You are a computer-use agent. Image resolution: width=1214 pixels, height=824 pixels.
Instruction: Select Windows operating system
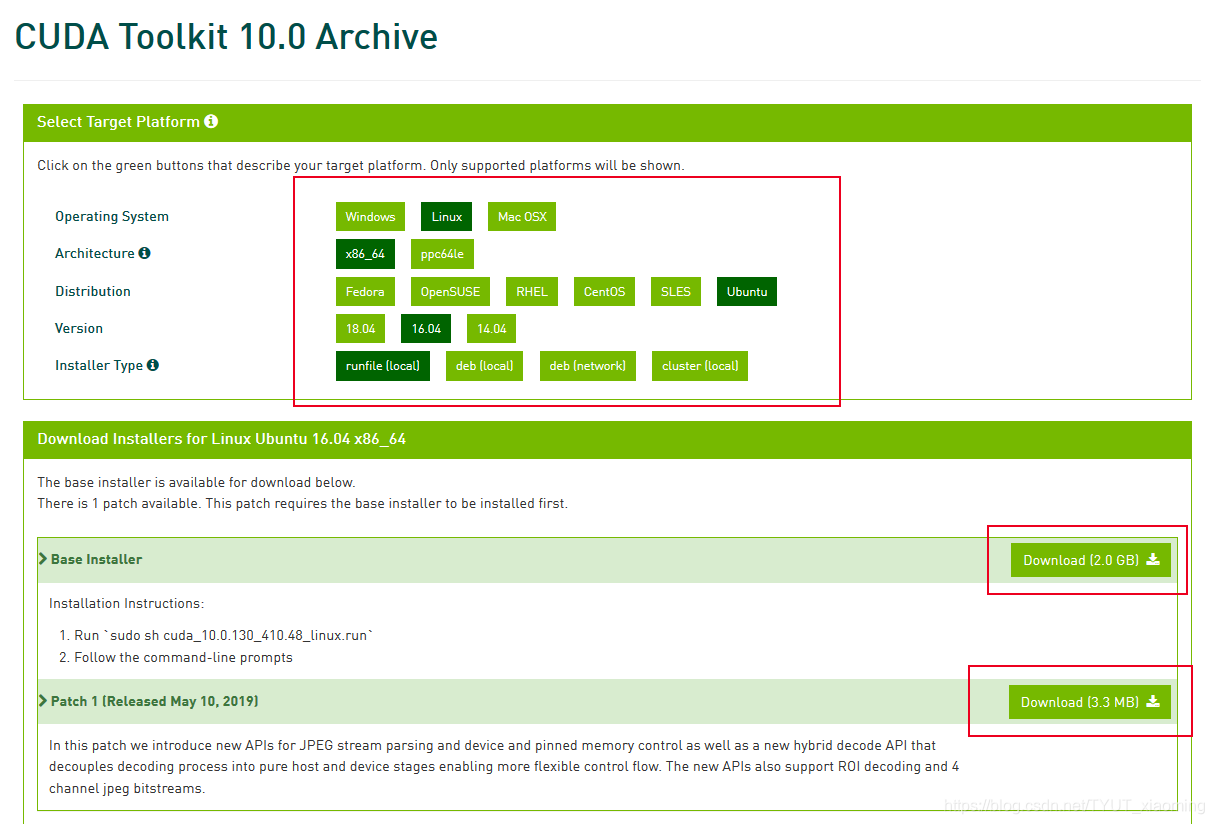370,217
